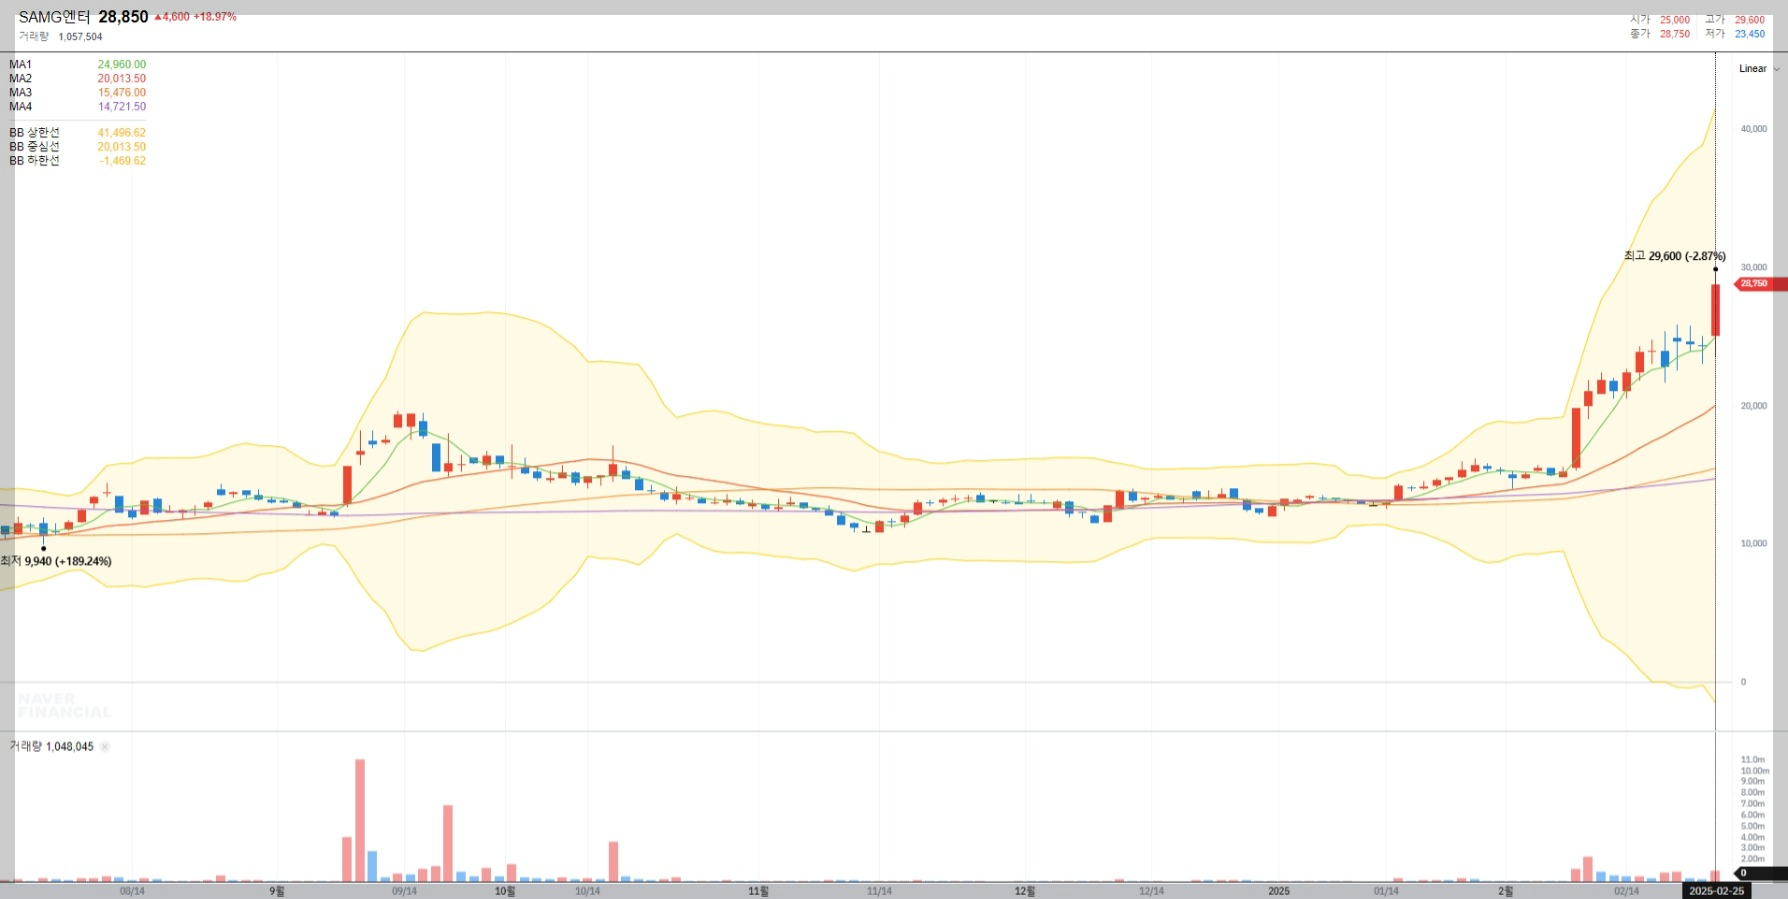
Task: Click the current price 28,850
Action: [x=123, y=17]
